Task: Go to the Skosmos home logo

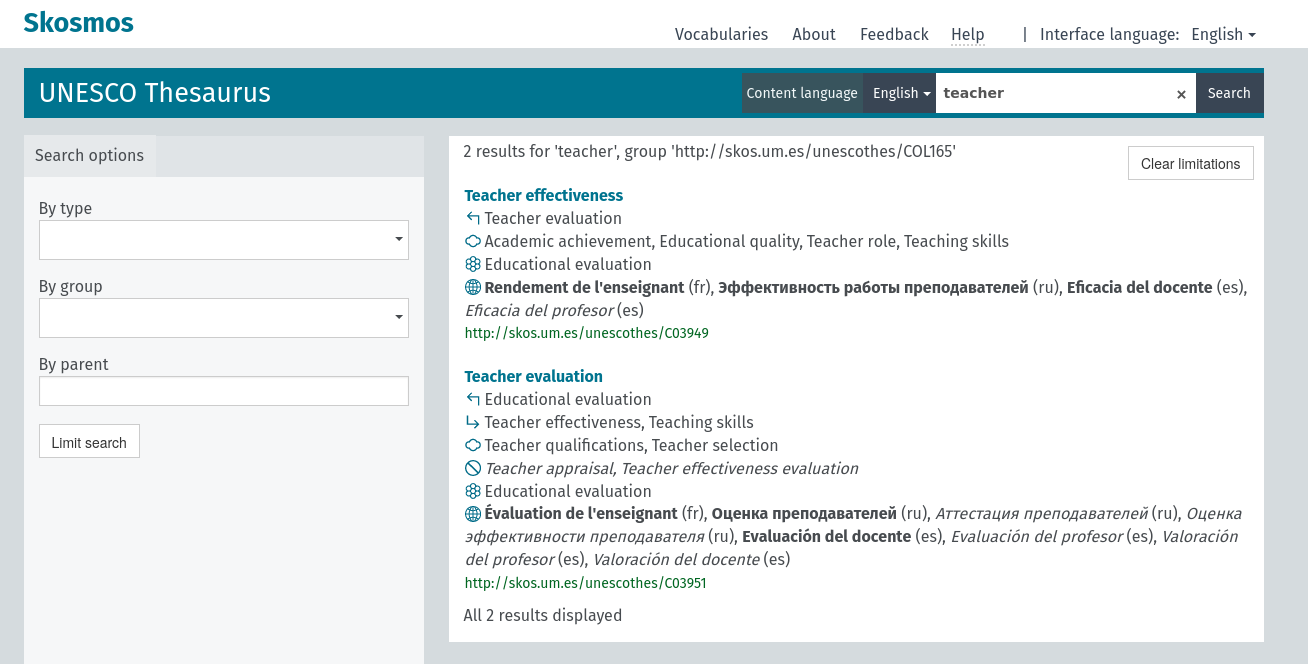Action: click(x=78, y=22)
